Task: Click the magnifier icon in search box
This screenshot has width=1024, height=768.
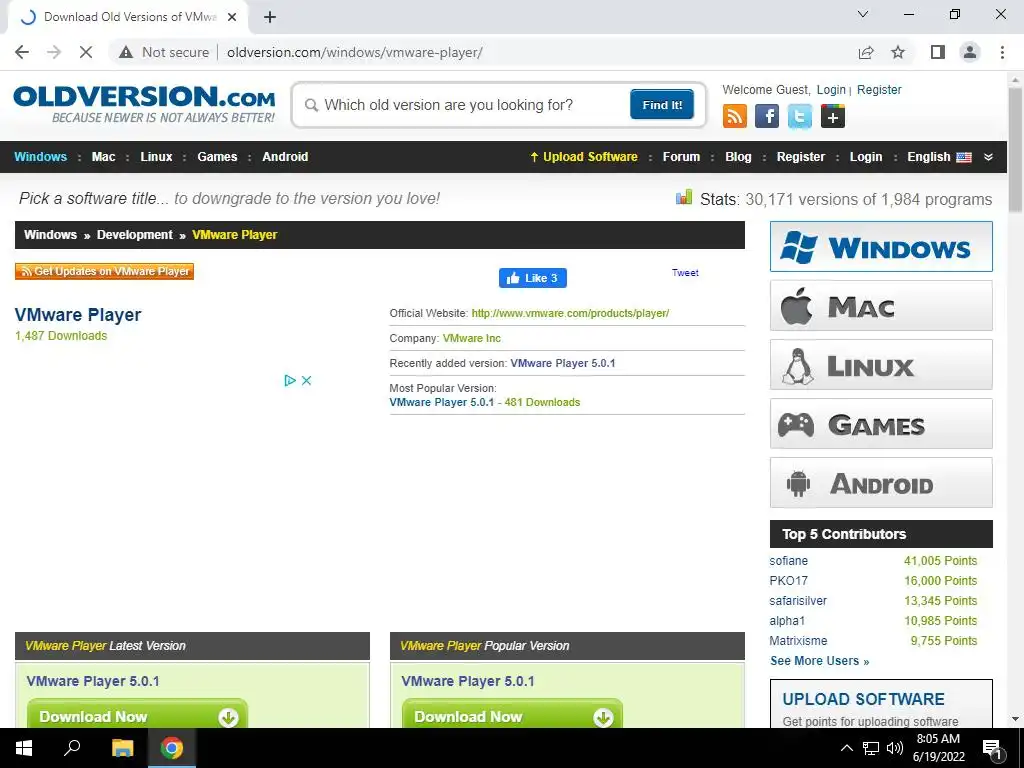Action: pos(312,105)
